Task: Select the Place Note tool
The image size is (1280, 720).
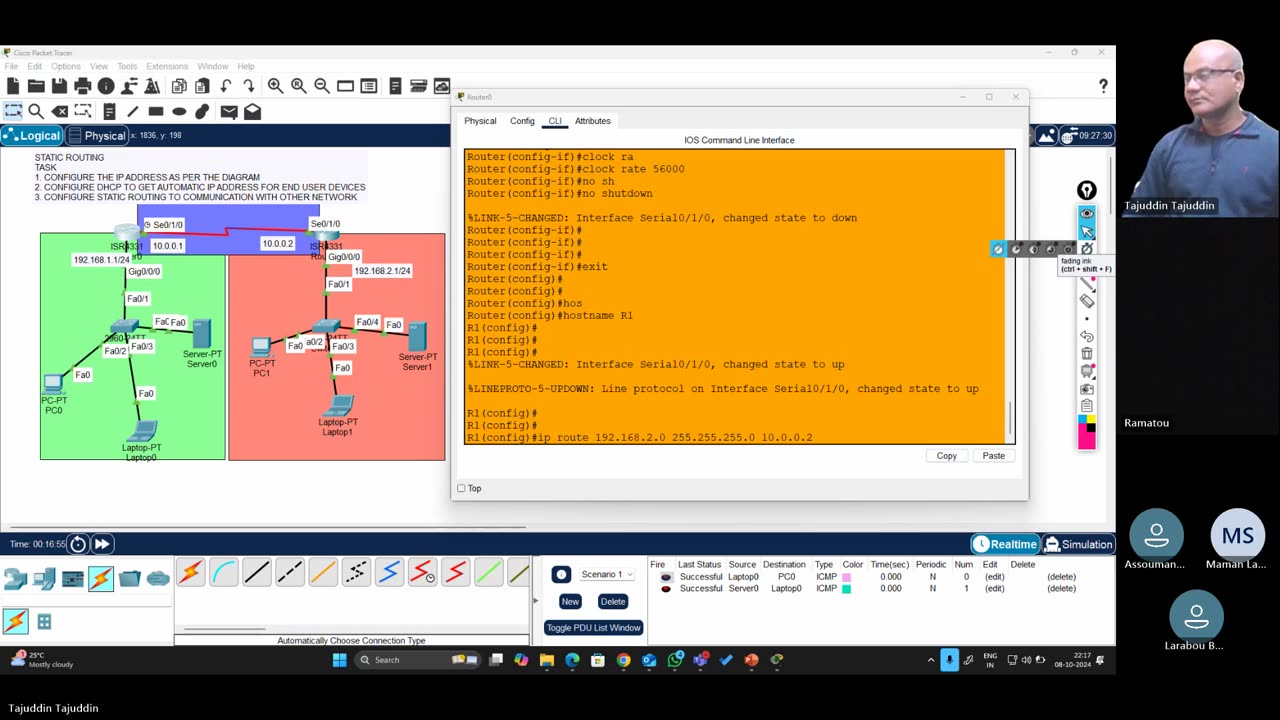Action: tap(108, 112)
